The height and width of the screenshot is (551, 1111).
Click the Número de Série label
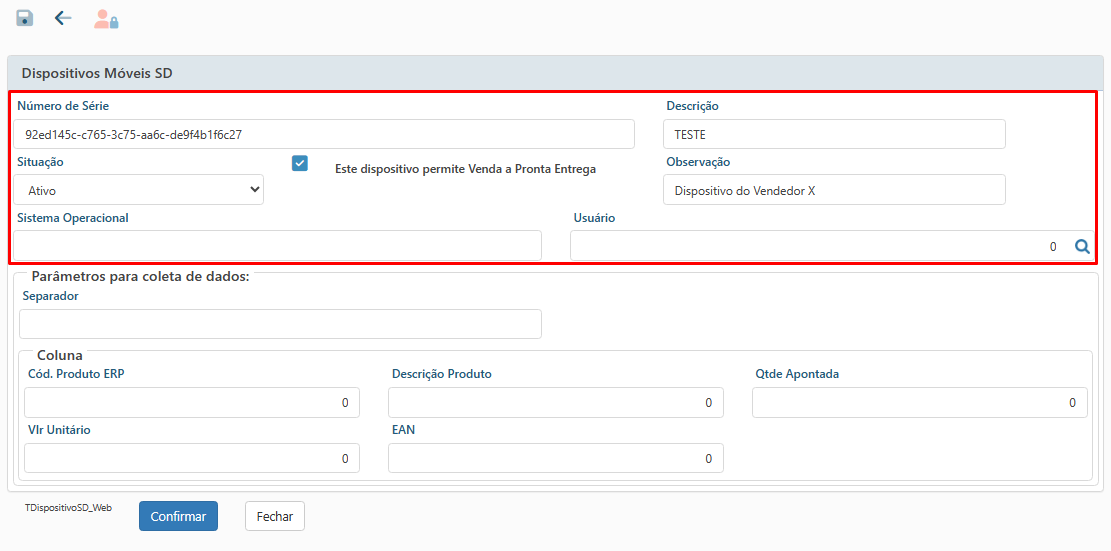coord(63,106)
